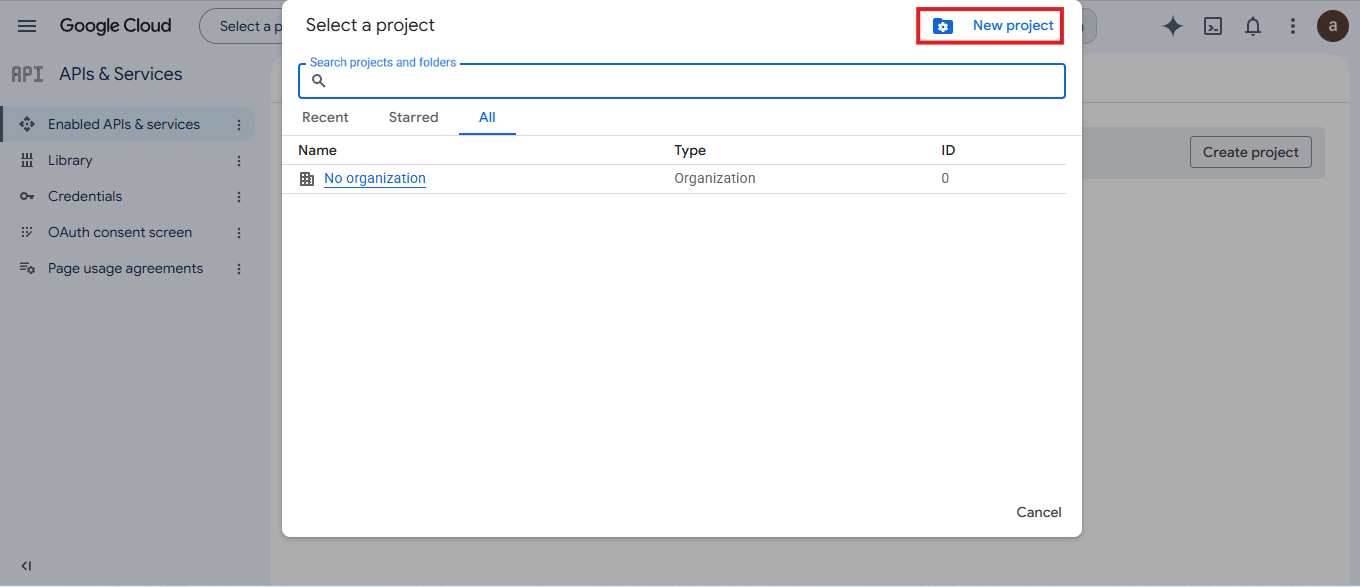Open more options for Page usage agreements
The image size is (1360, 587).
pos(239,269)
